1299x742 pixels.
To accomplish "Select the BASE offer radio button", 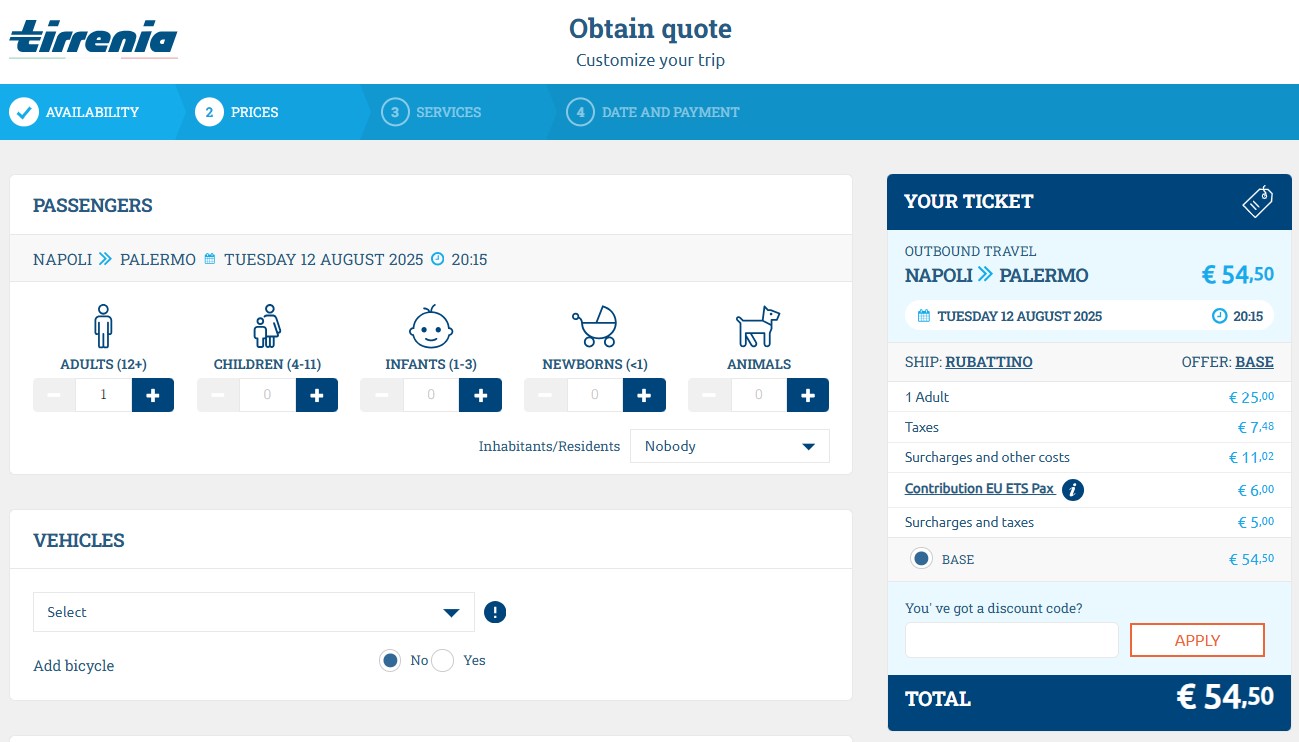I will (921, 559).
